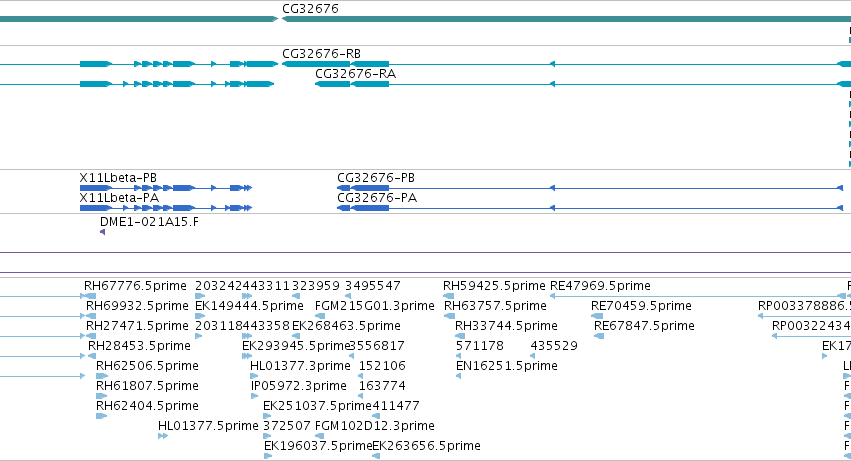Select the EK149444.5prime EST label

pos(249,306)
